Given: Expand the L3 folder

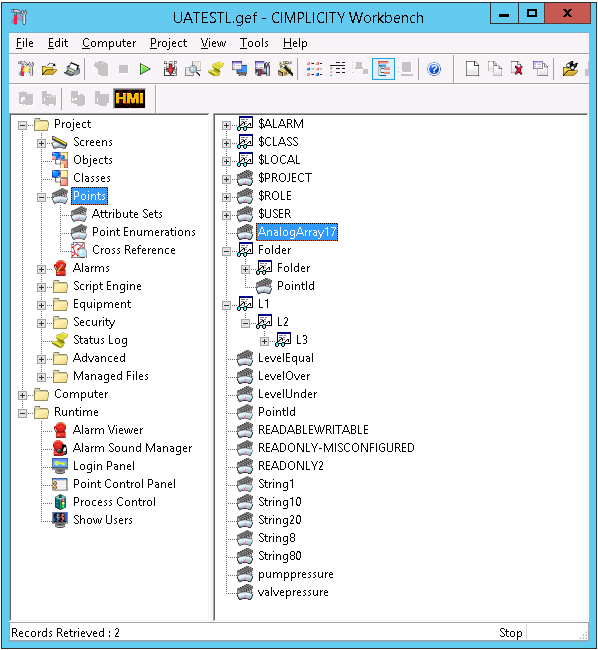Looking at the screenshot, I should coord(264,341).
